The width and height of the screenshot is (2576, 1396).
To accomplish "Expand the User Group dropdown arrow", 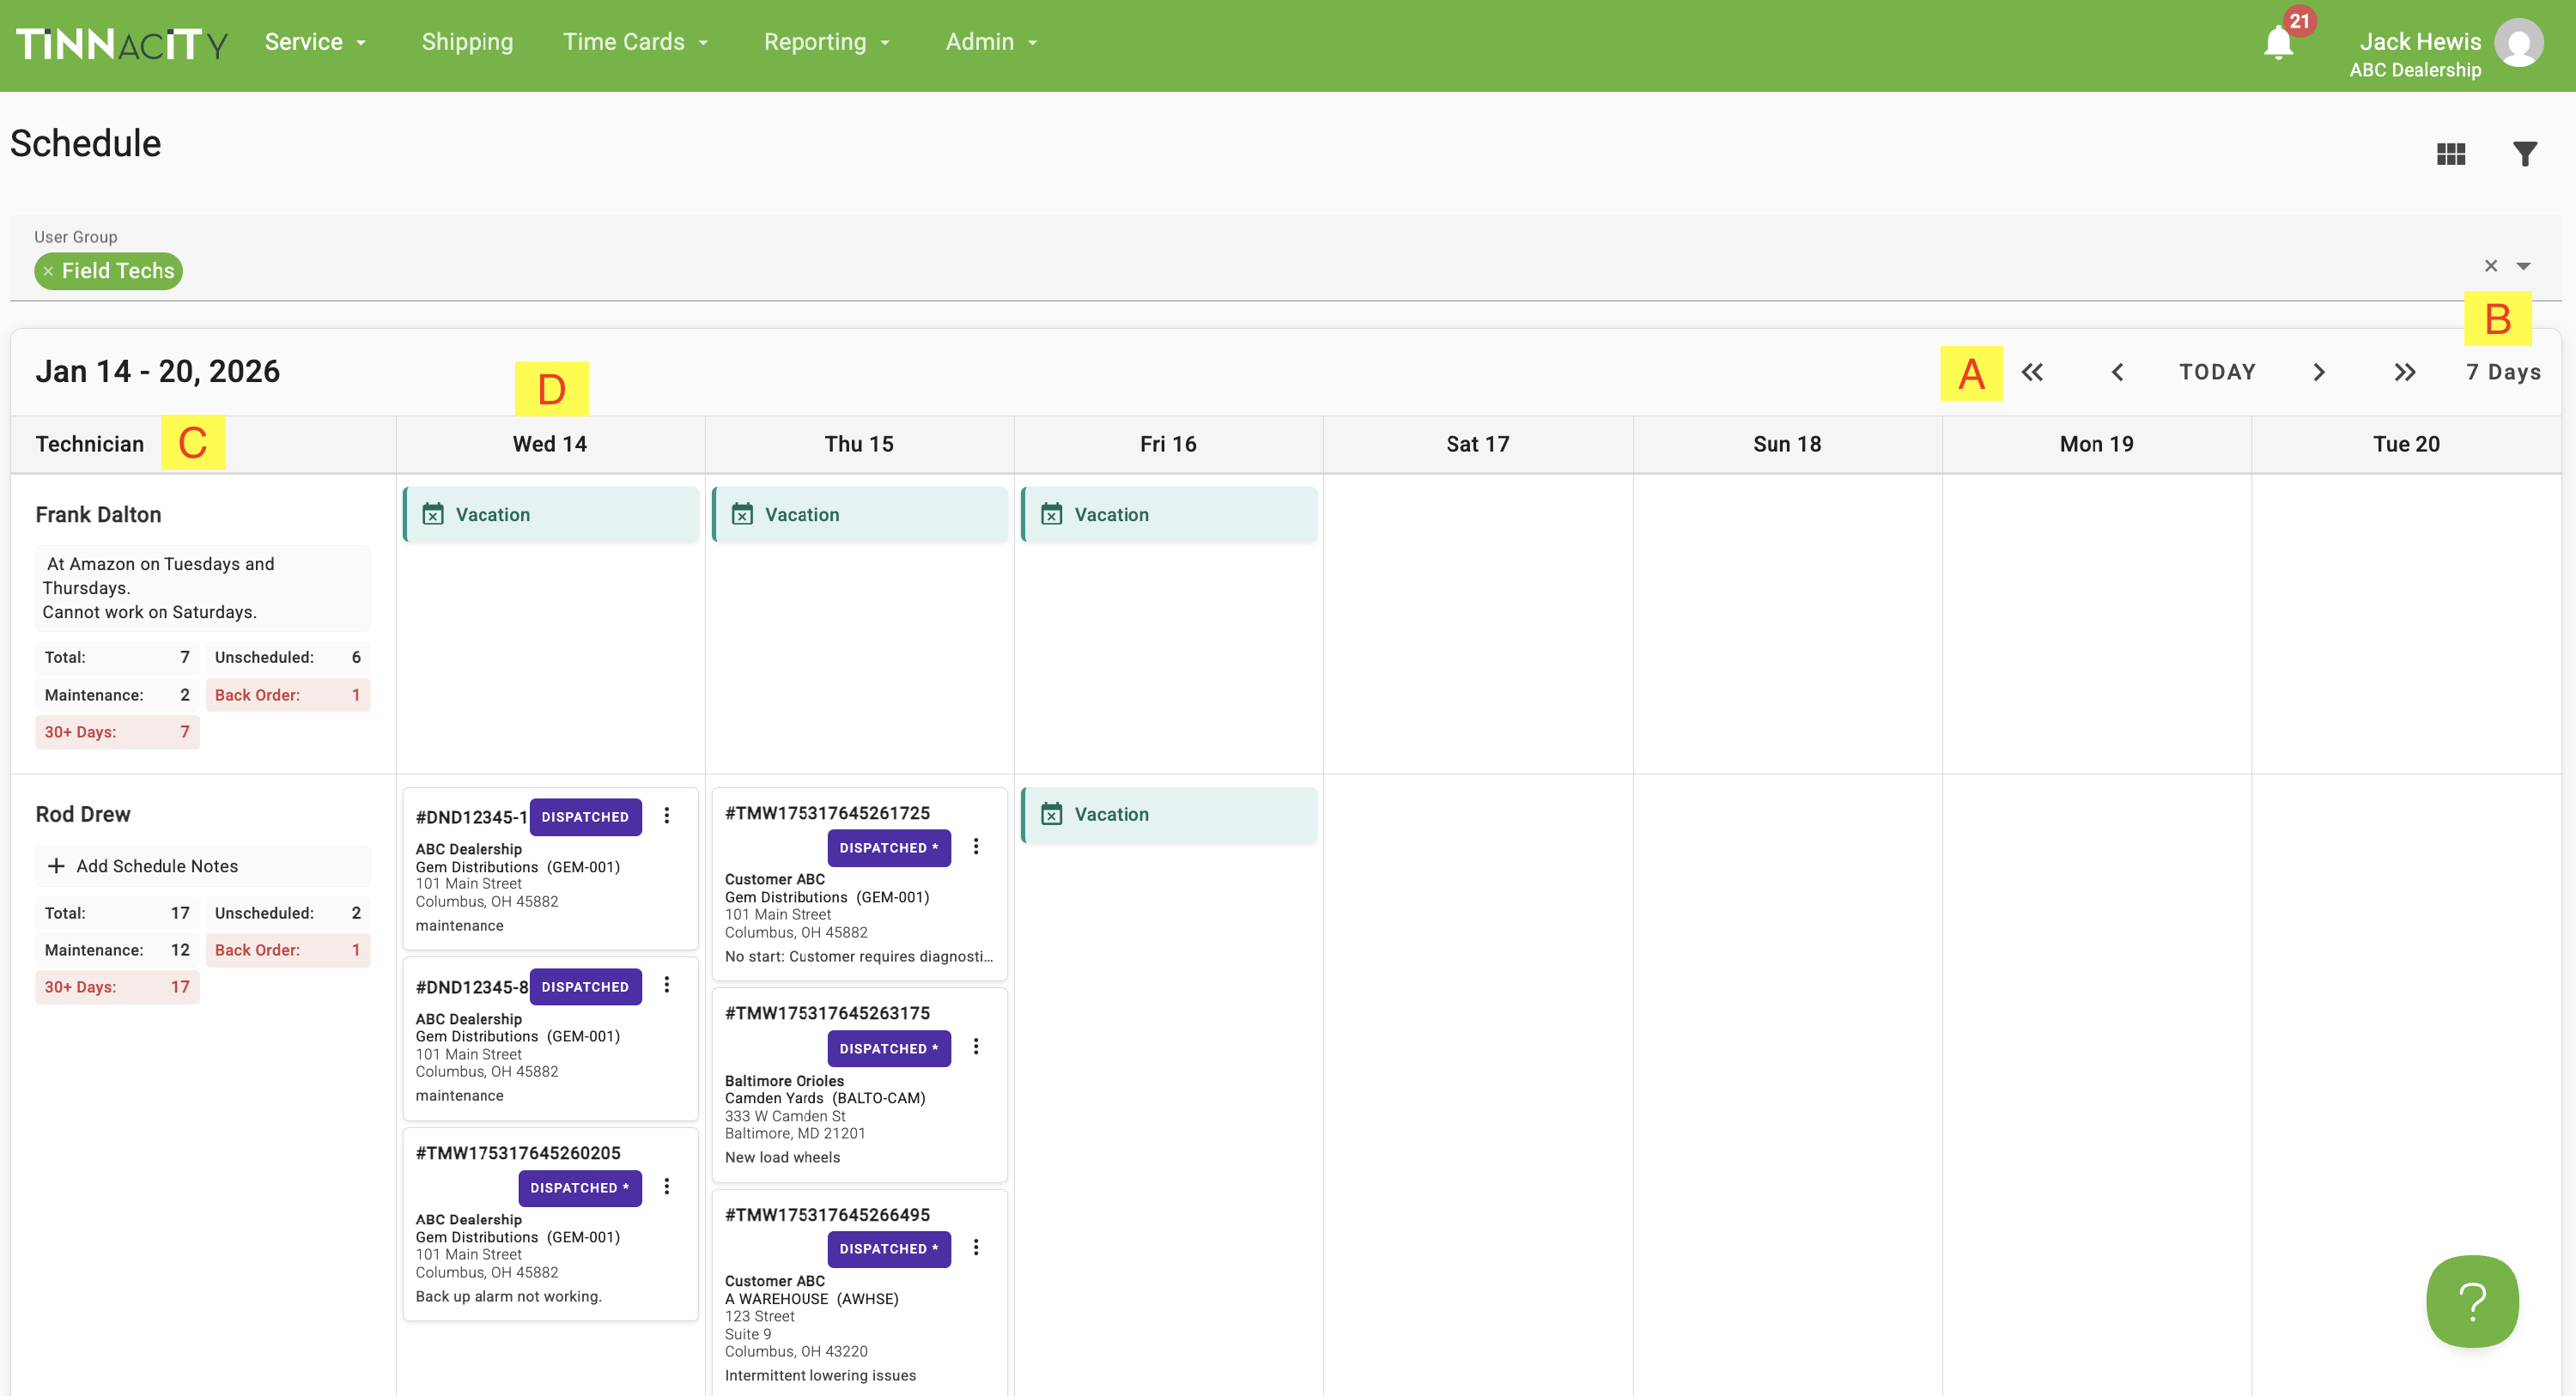I will (x=2523, y=266).
